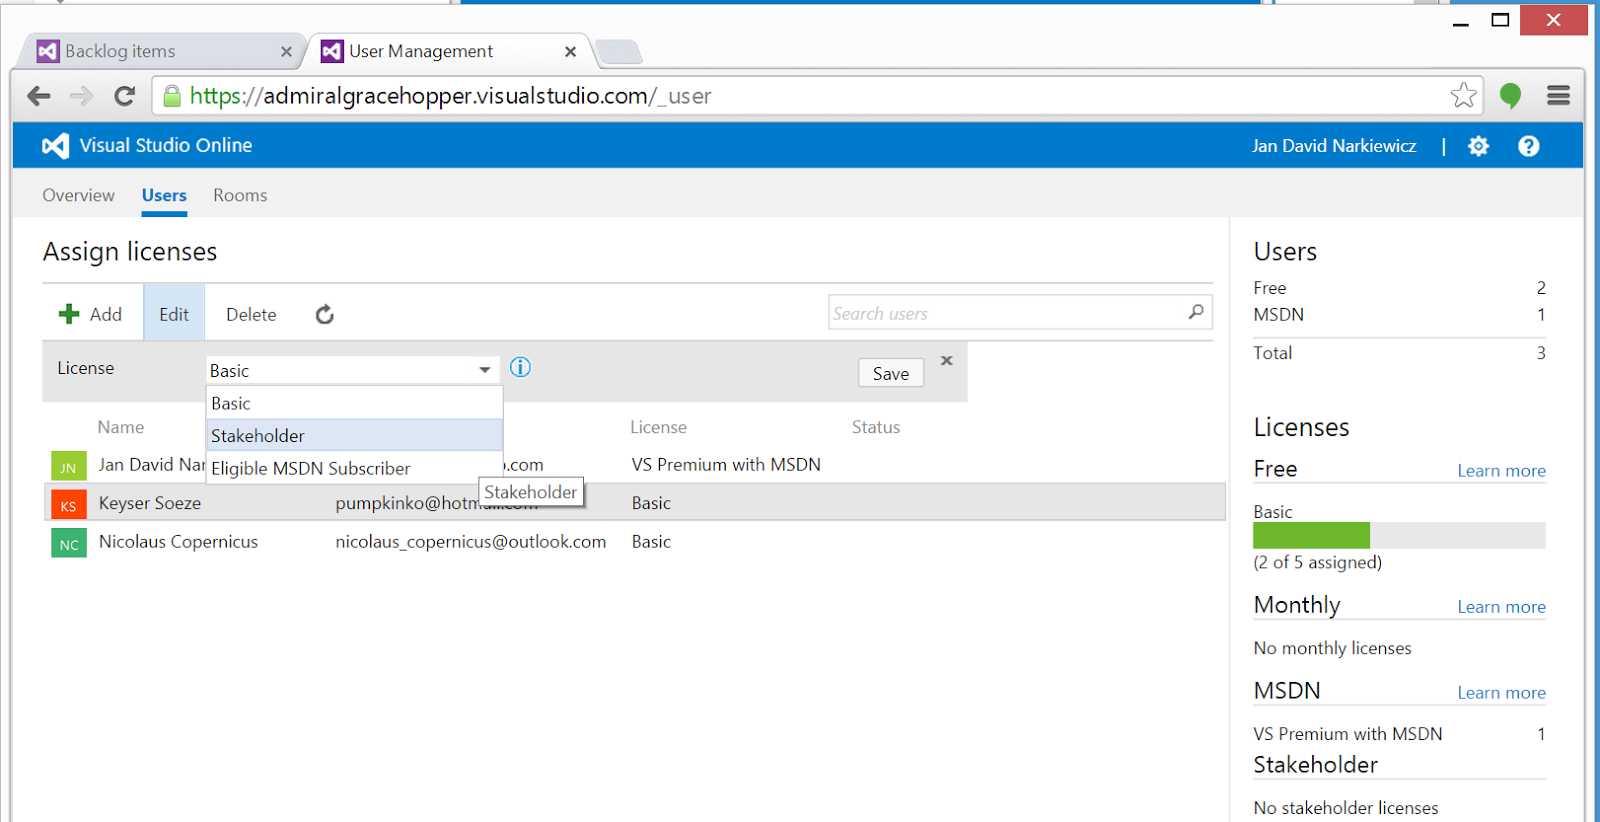The height and width of the screenshot is (822, 1600).
Task: Close the Backlog items tab
Action: (286, 51)
